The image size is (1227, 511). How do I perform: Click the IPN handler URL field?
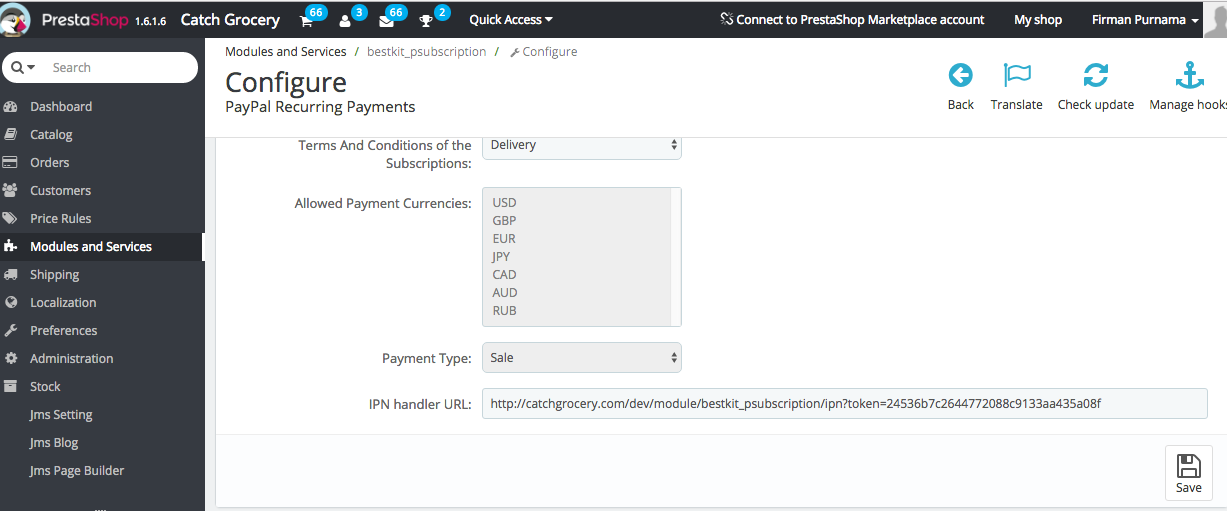click(845, 403)
